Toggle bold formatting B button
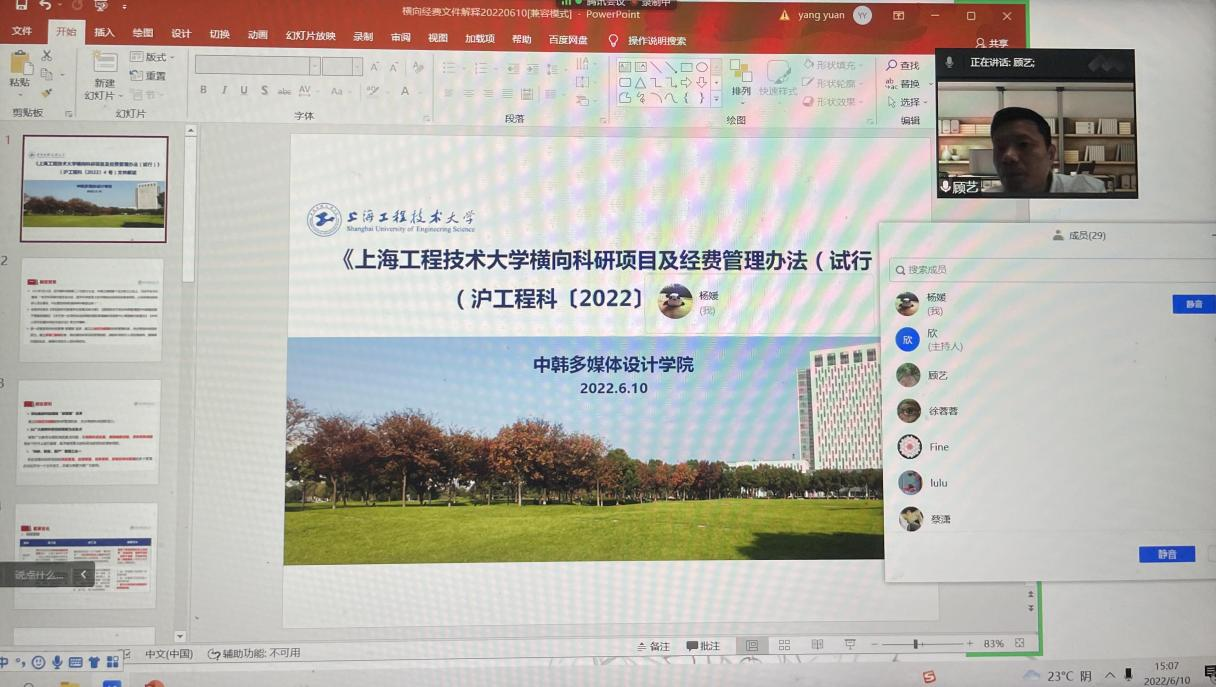Screen dimensions: 1216x687 pos(203,90)
